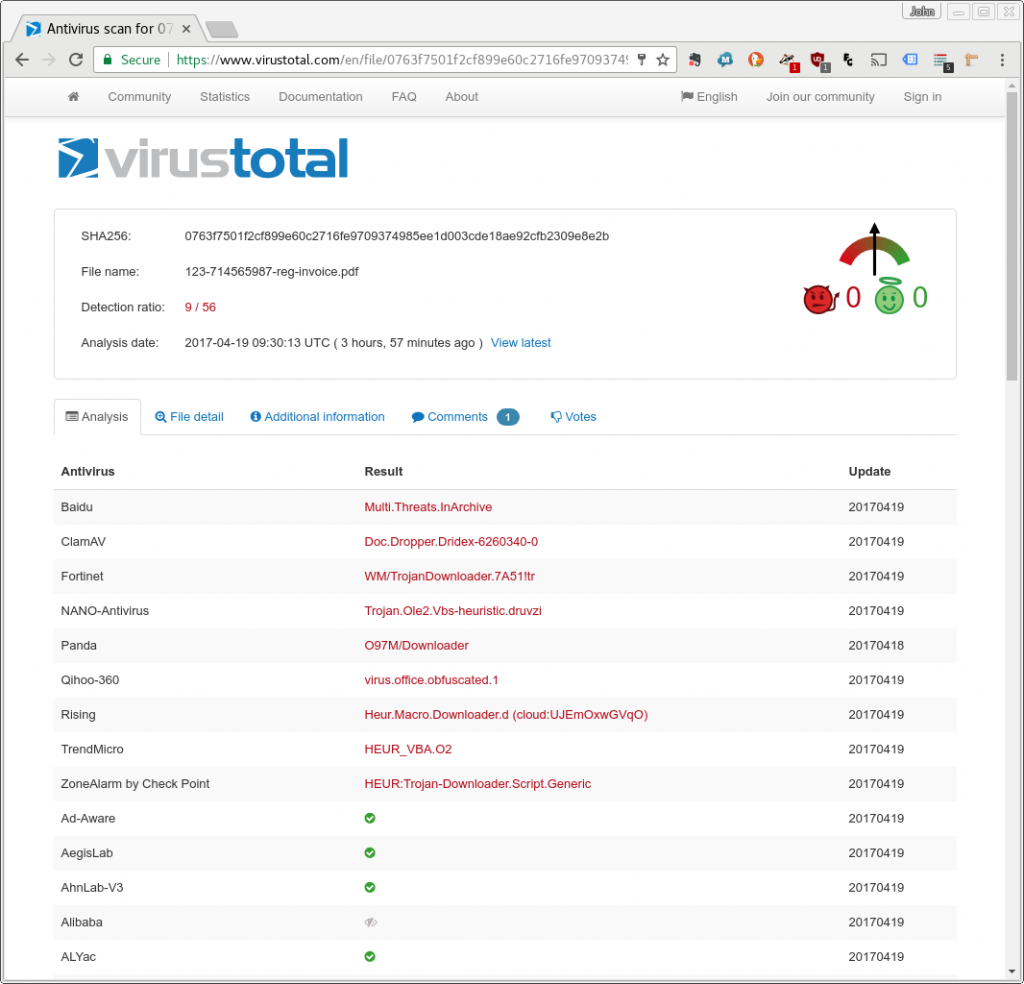Screen dimensions: 1024x984
Task: Click Baidu's result Multi.Threats.InArchive
Action: (428, 507)
